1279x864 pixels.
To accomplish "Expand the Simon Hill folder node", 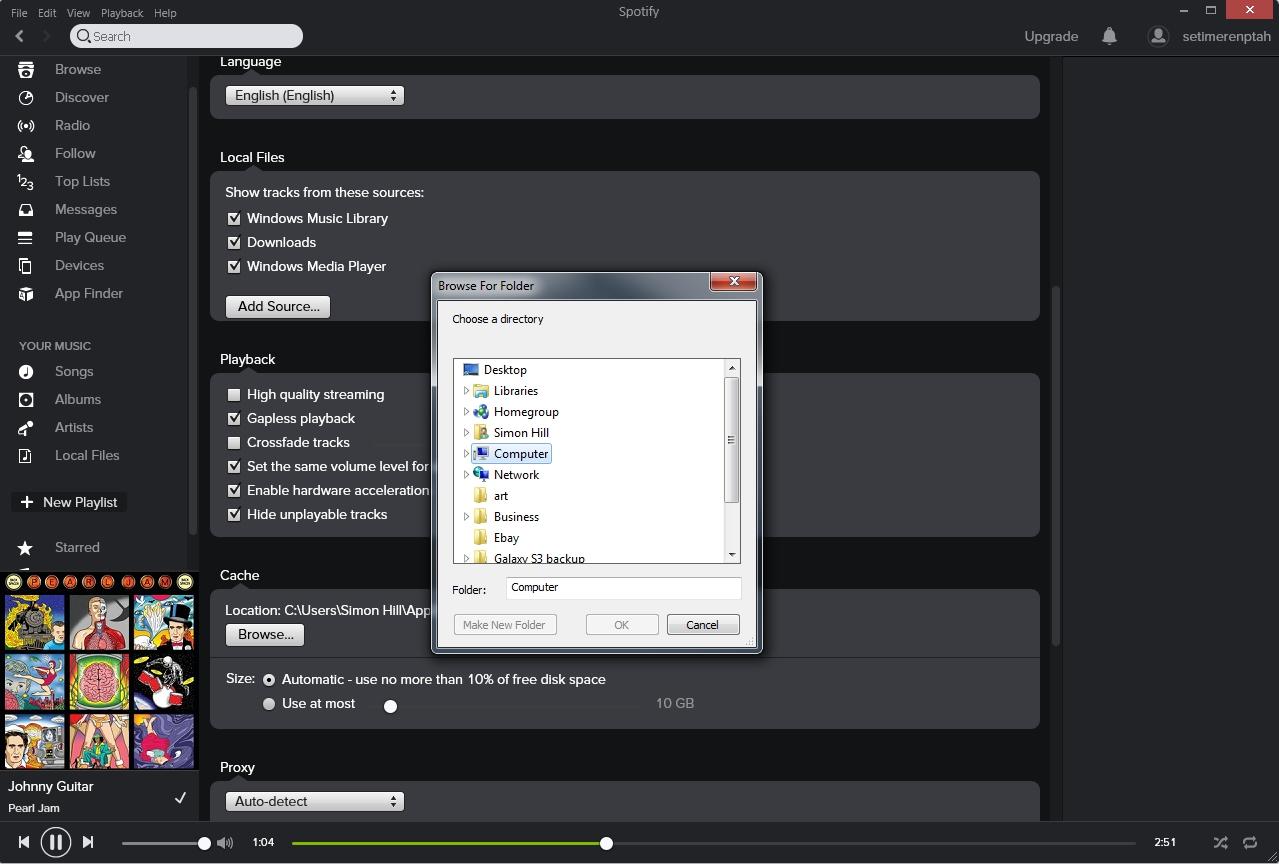I will (466, 433).
